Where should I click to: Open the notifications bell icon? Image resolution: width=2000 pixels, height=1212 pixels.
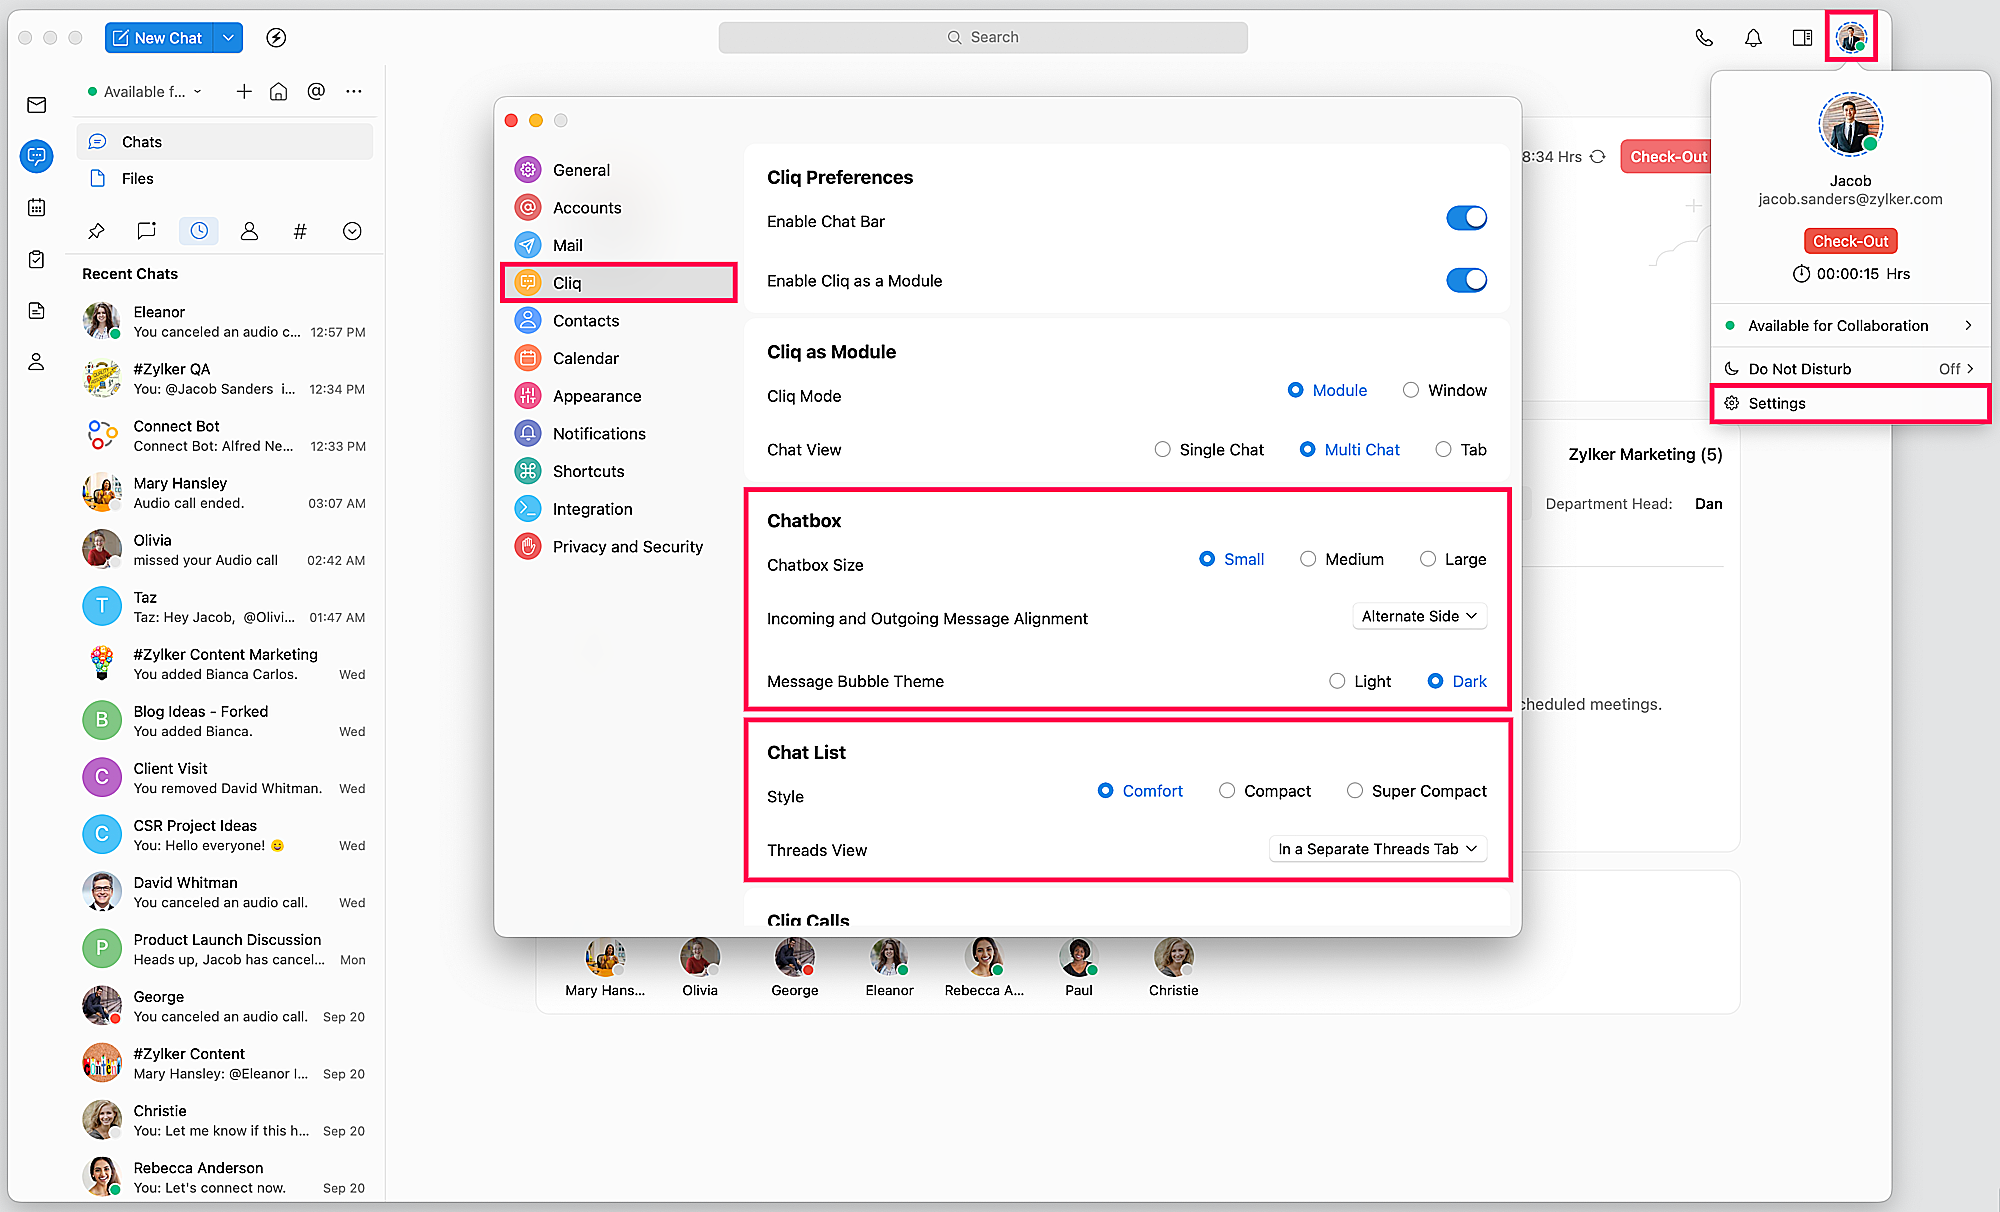pos(1753,38)
